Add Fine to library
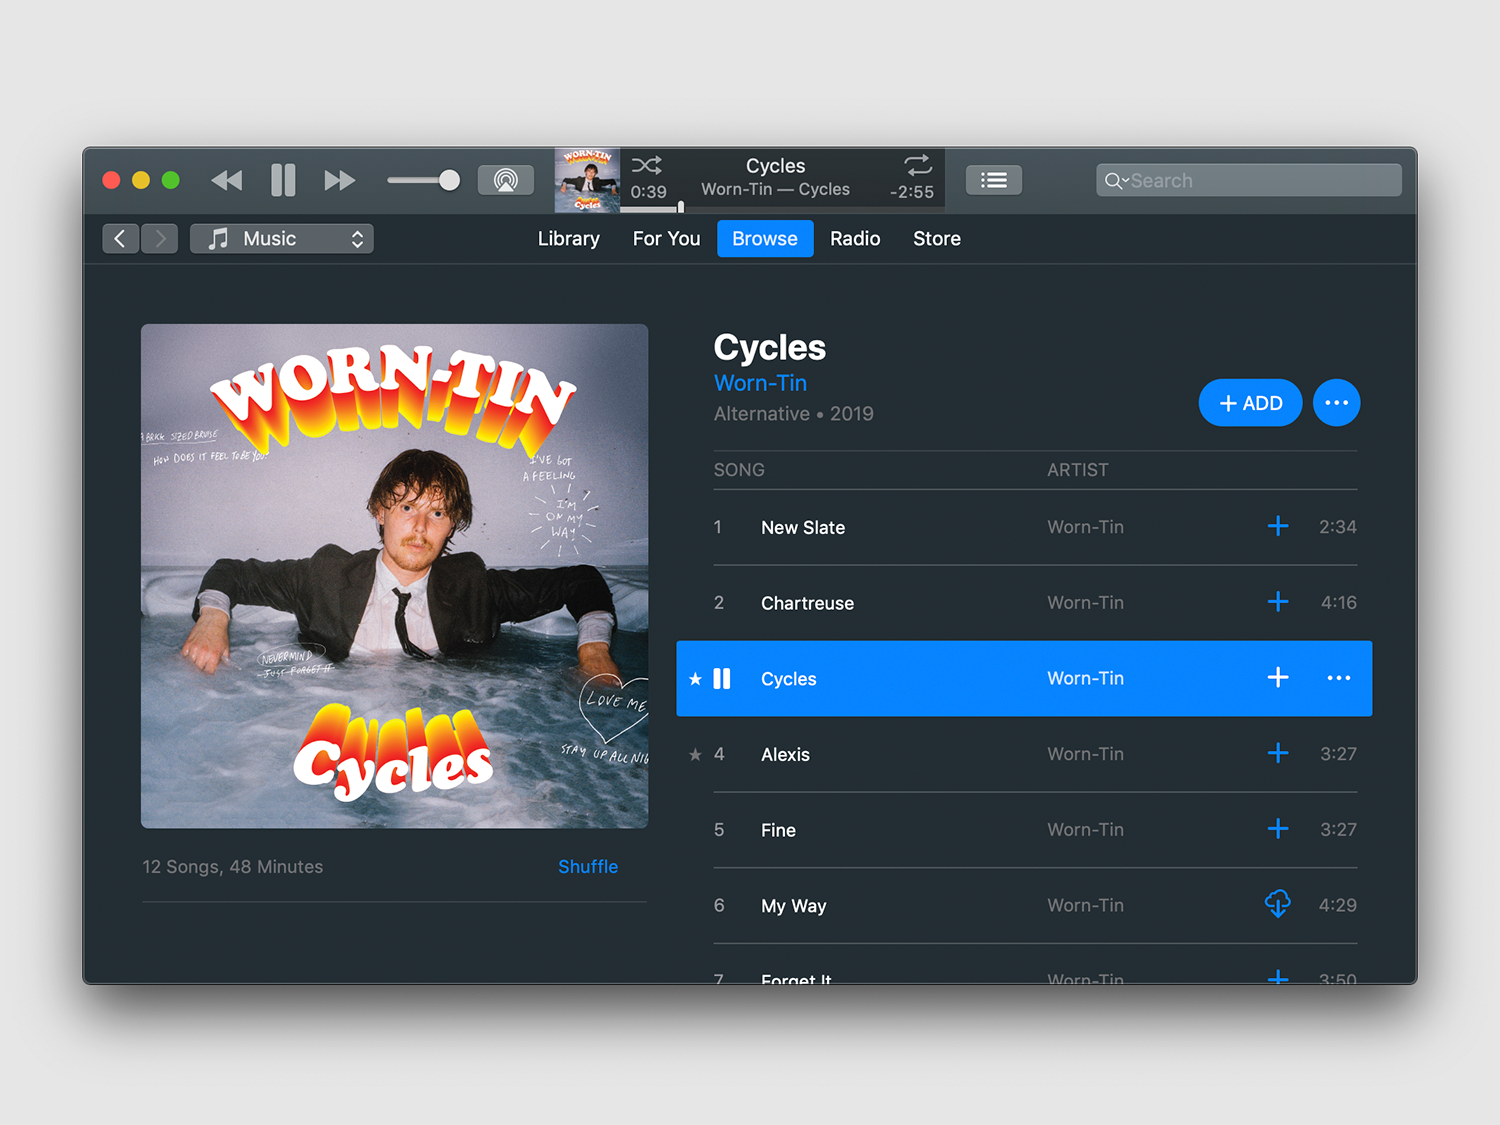Viewport: 1500px width, 1125px height. click(x=1277, y=829)
